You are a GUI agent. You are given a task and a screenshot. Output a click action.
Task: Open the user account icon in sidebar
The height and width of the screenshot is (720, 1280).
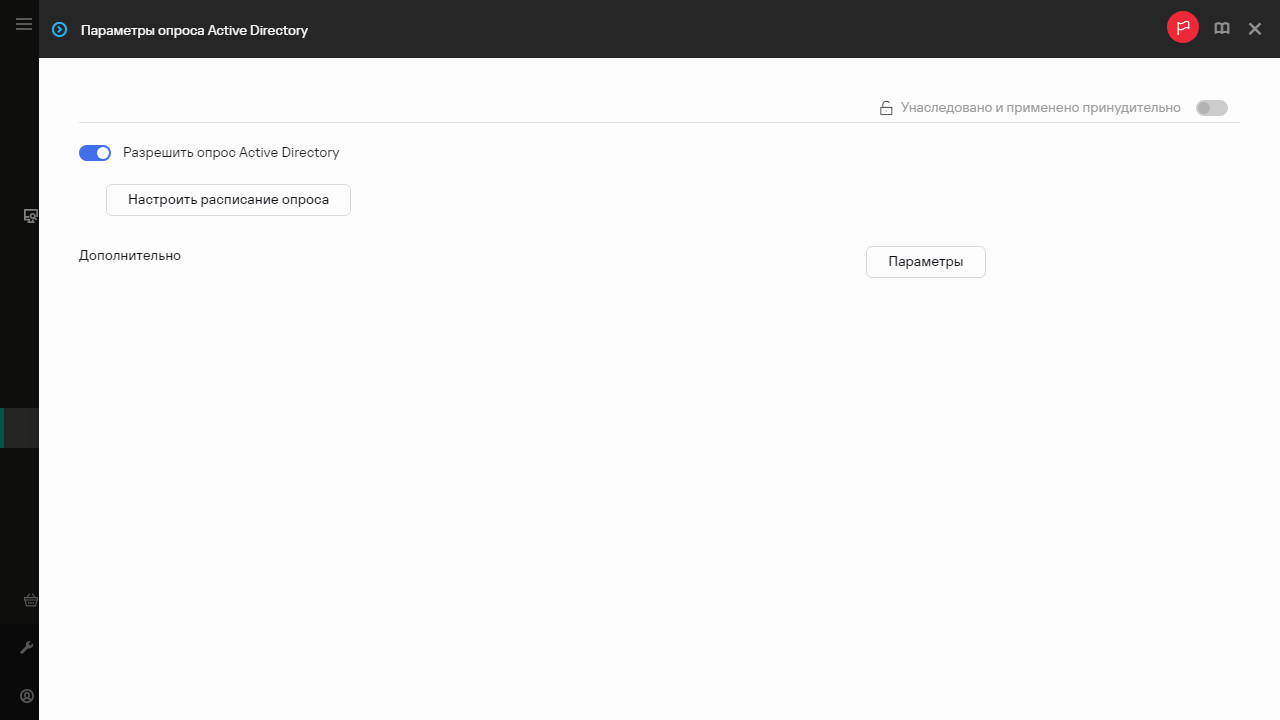[x=28, y=696]
